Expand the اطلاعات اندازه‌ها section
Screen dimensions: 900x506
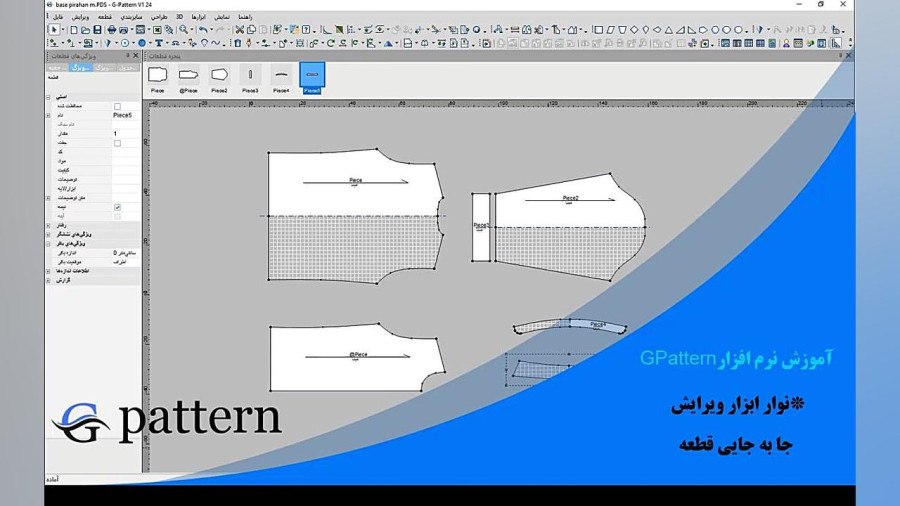click(x=48, y=271)
